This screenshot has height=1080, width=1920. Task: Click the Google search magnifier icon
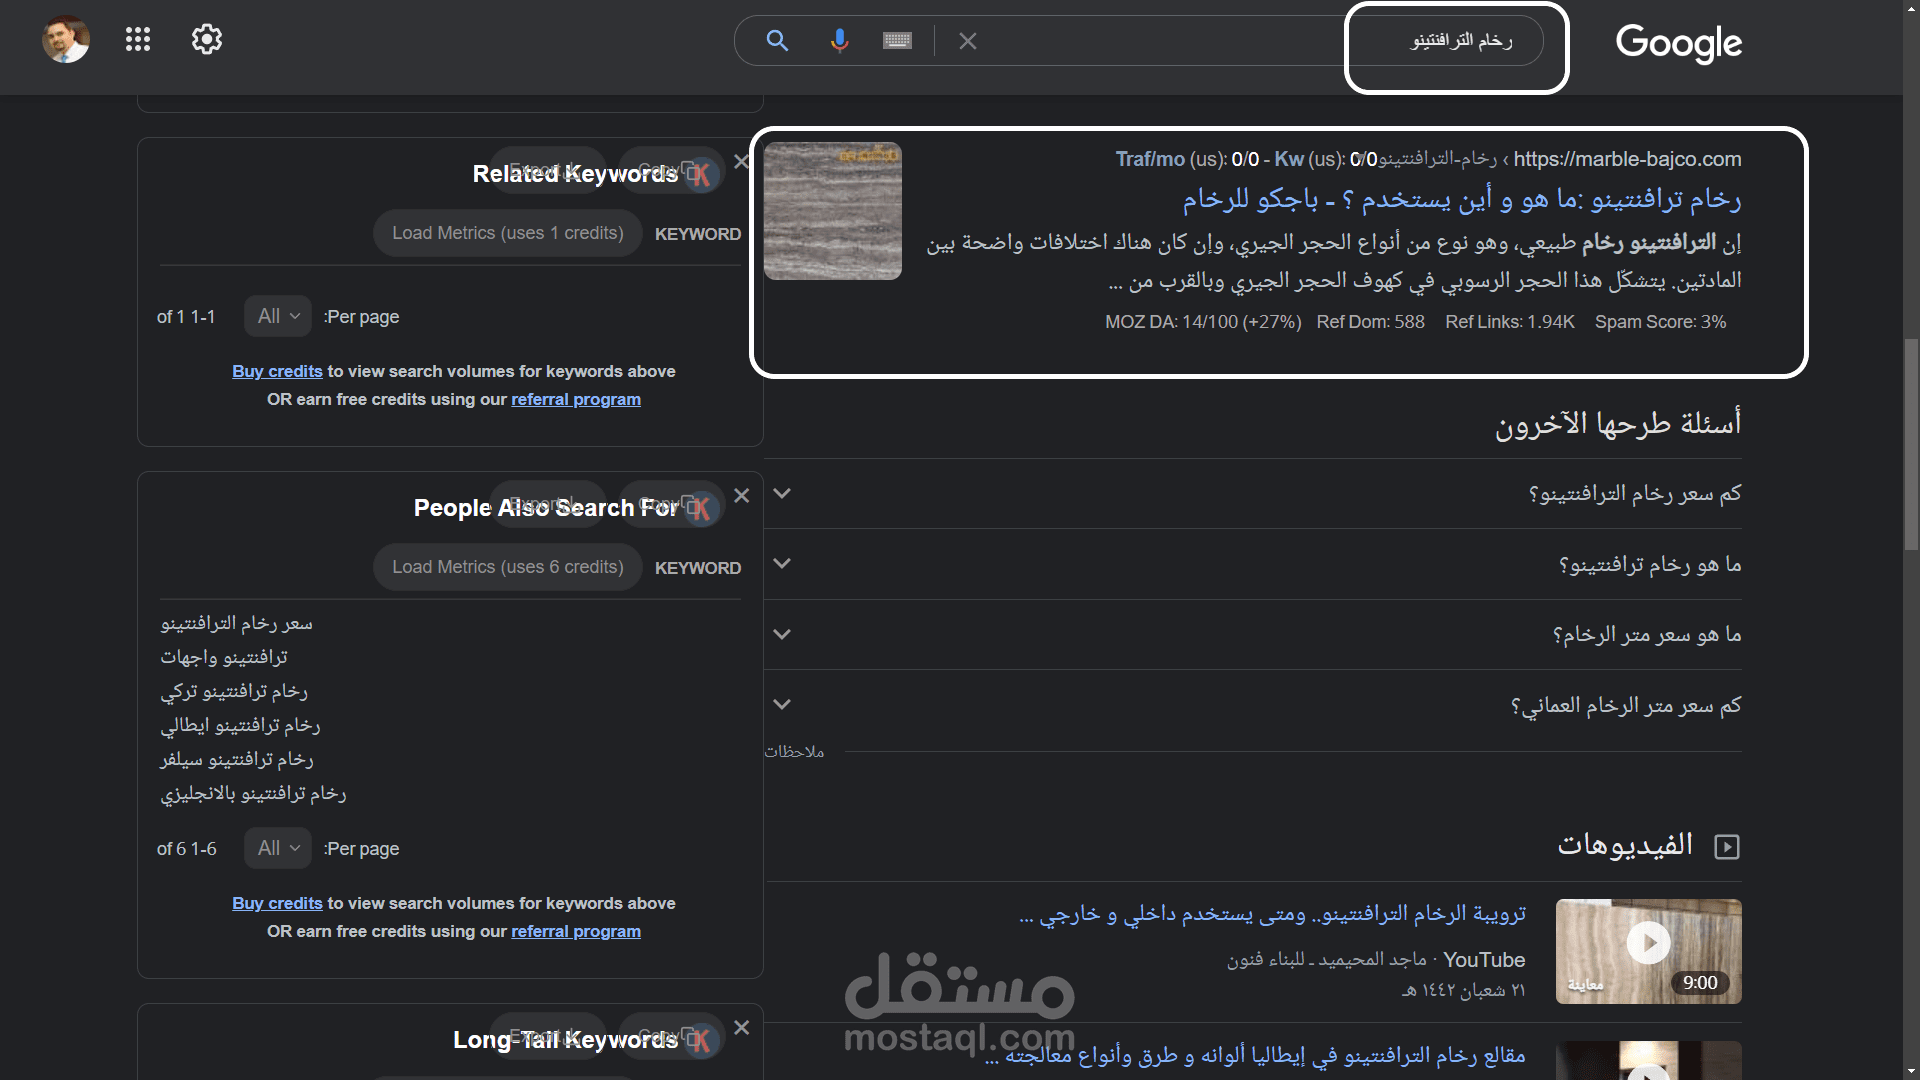click(x=777, y=41)
